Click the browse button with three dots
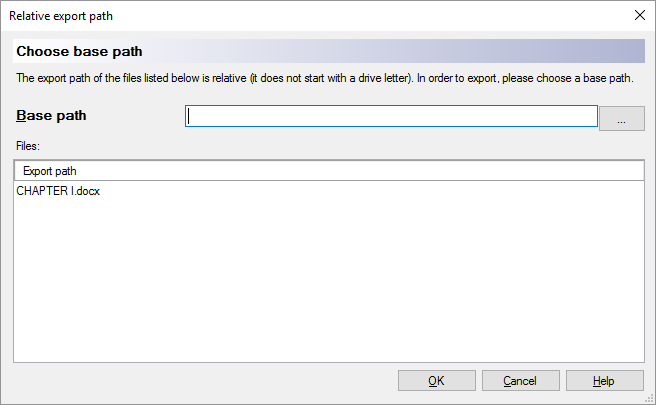 621,118
